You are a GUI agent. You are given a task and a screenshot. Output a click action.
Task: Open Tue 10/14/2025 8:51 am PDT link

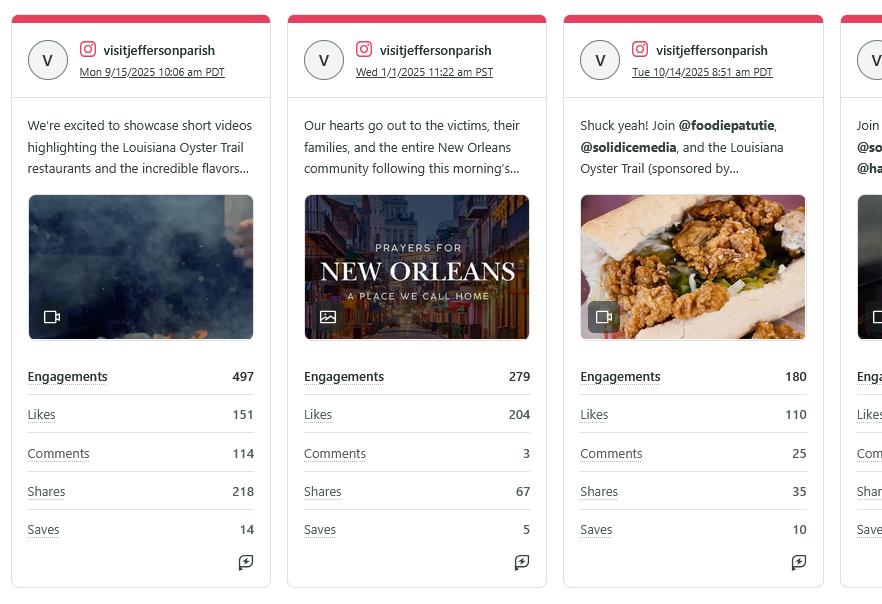pyautogui.click(x=702, y=72)
